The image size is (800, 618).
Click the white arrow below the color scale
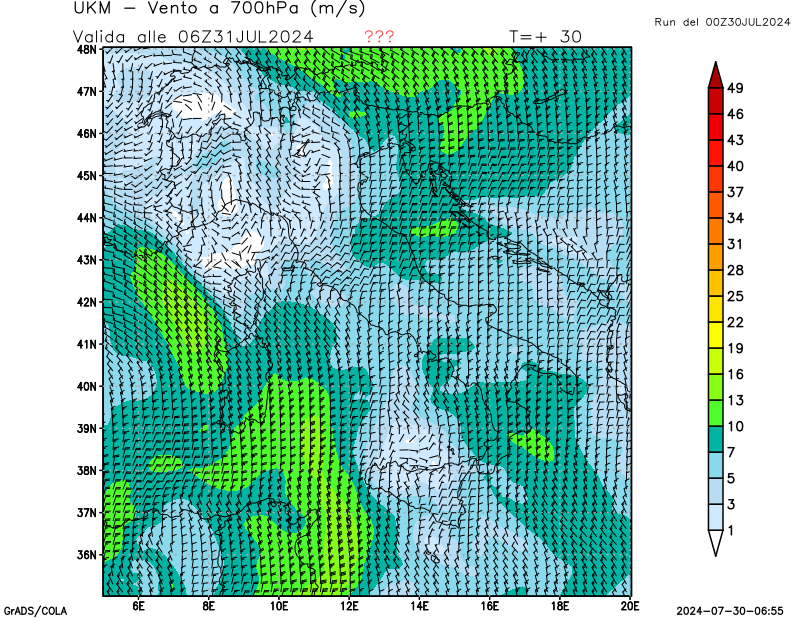715,543
